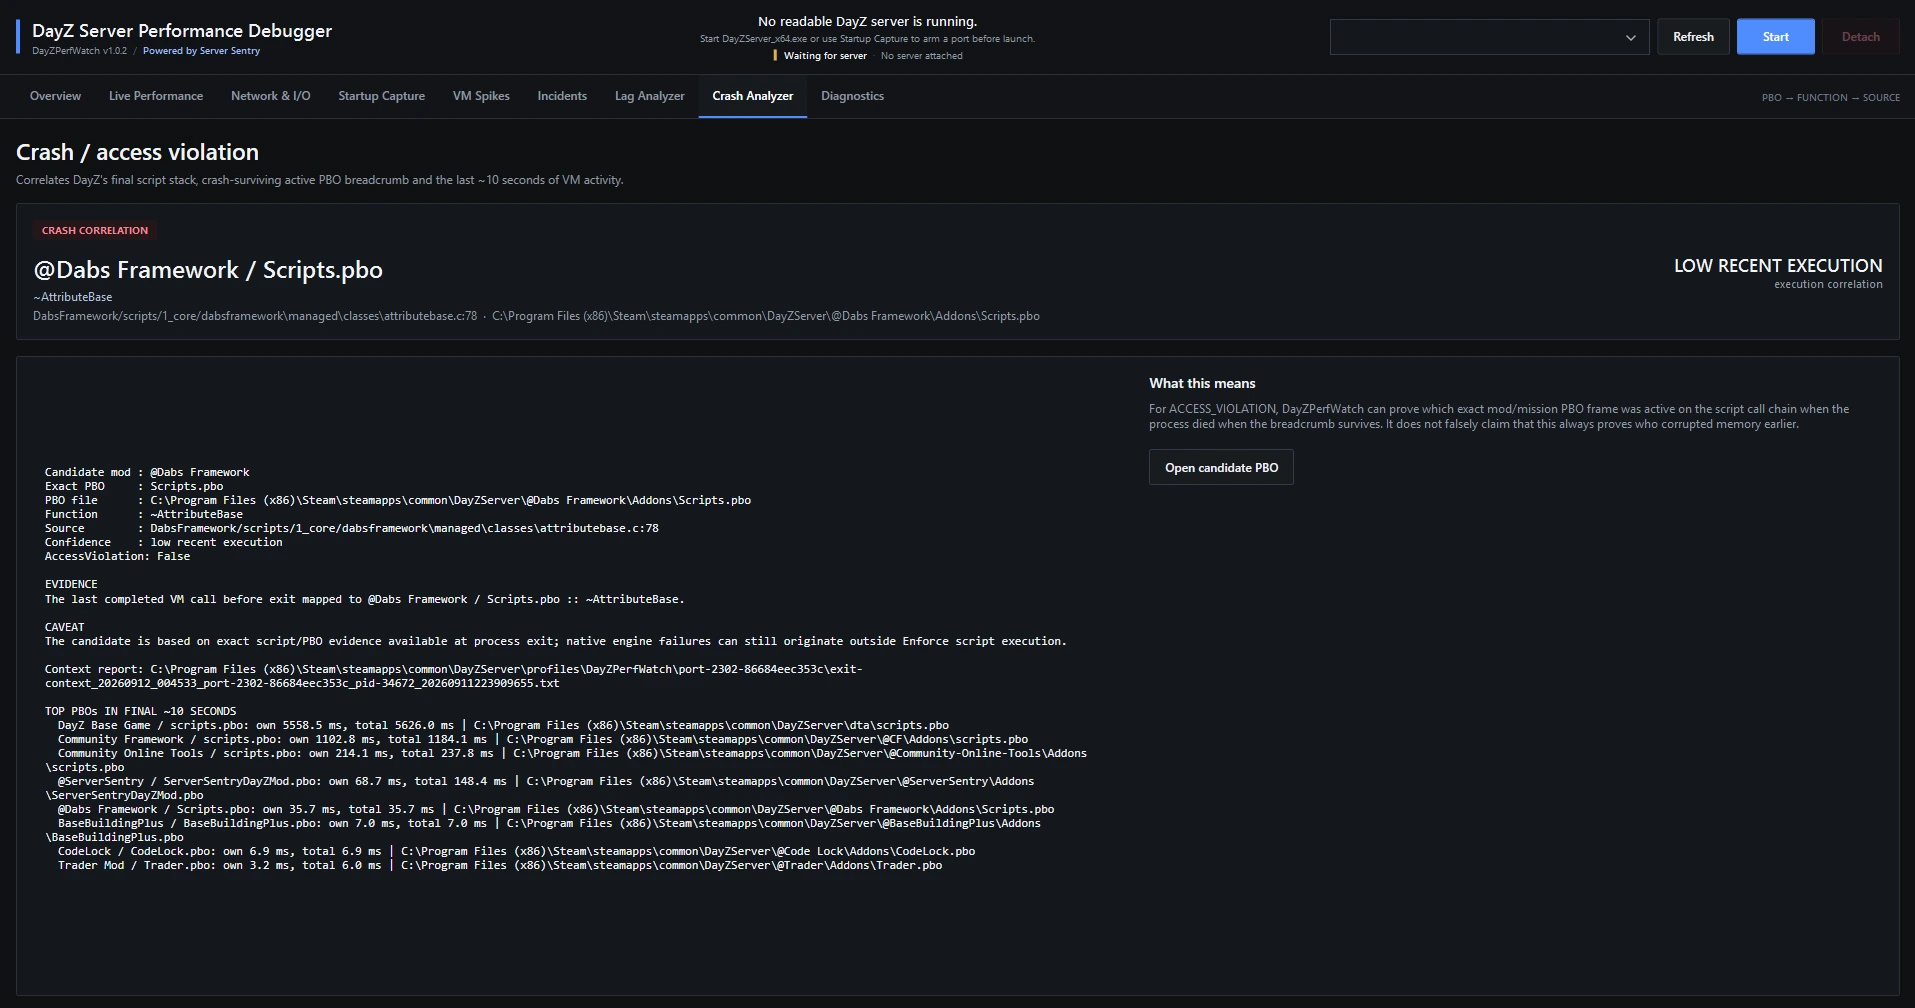Click the Refresh button

coord(1693,37)
